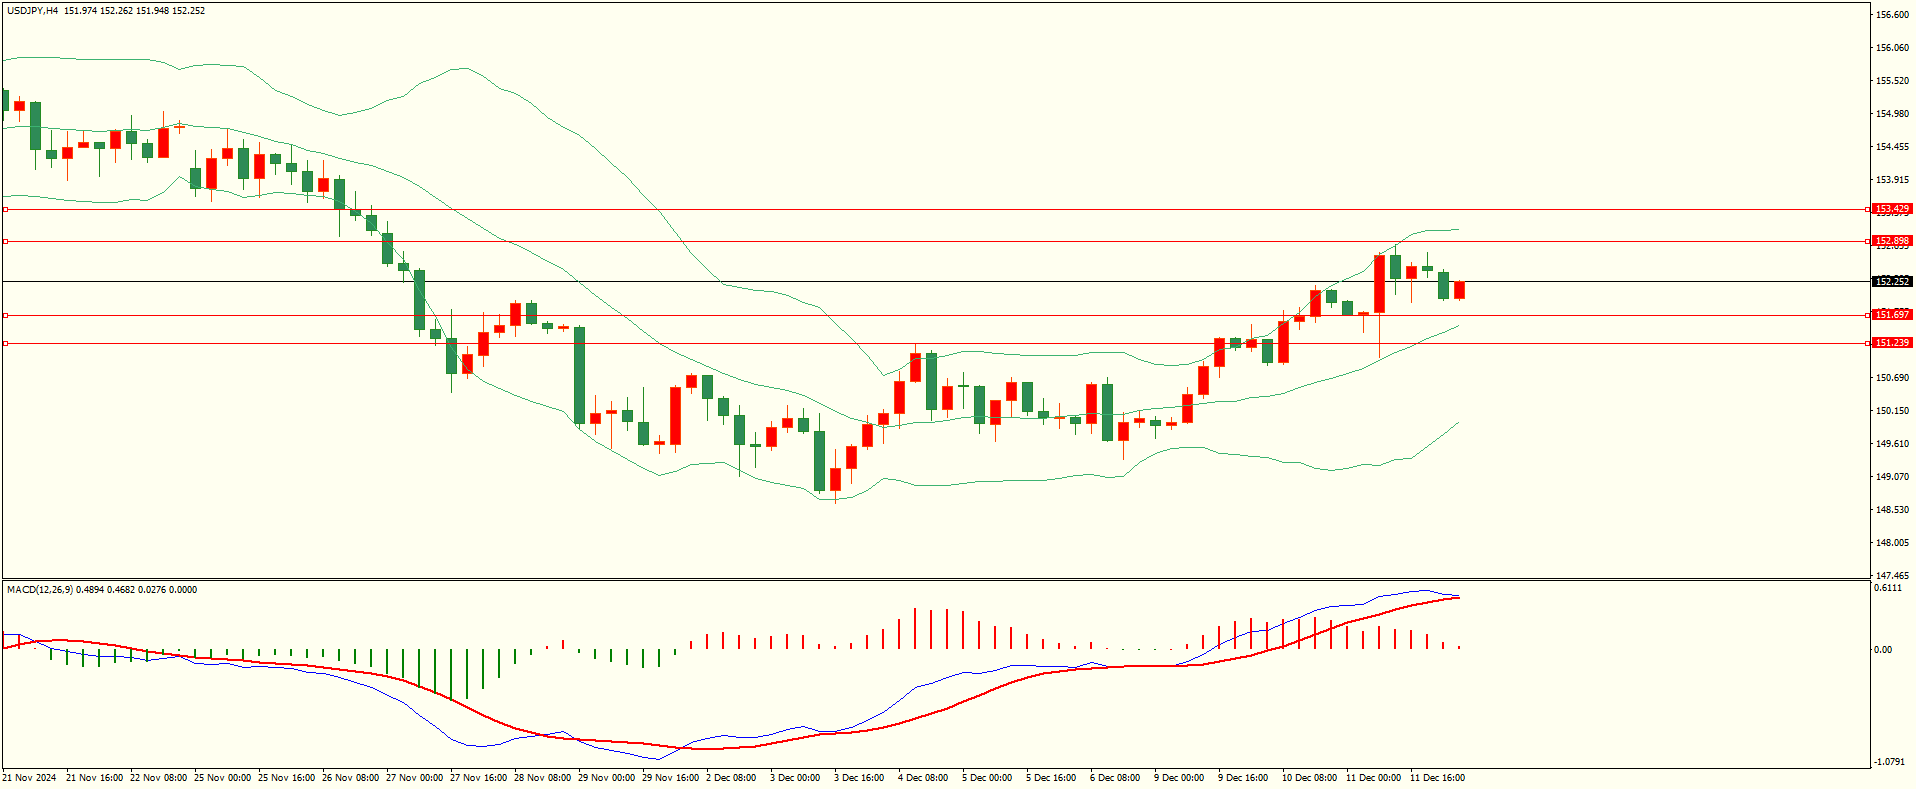Click the MACD(12,26,9) indicator label
Screen dimensions: 1916x789
pyautogui.click(x=39, y=590)
